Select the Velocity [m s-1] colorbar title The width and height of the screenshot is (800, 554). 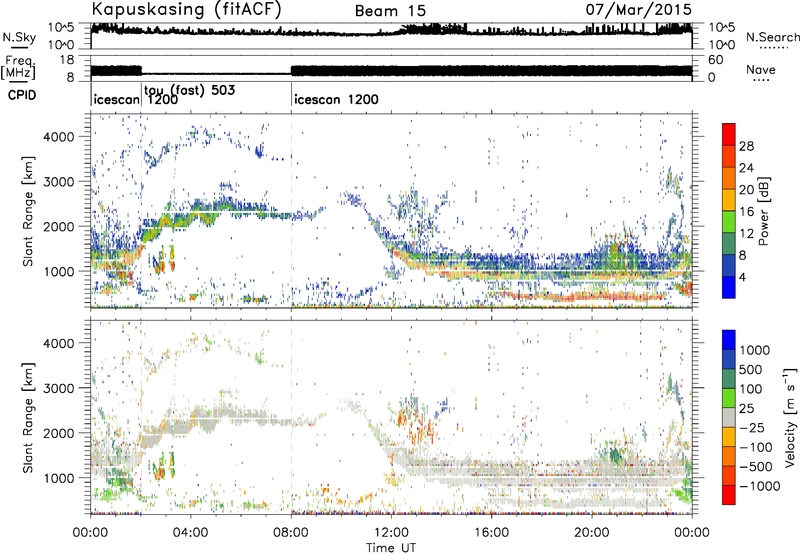pos(791,417)
